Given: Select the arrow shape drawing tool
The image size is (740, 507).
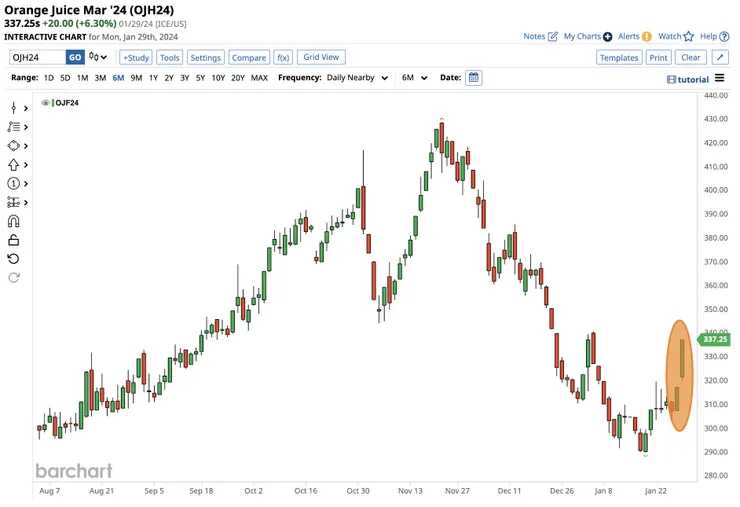Looking at the screenshot, I should click(14, 164).
